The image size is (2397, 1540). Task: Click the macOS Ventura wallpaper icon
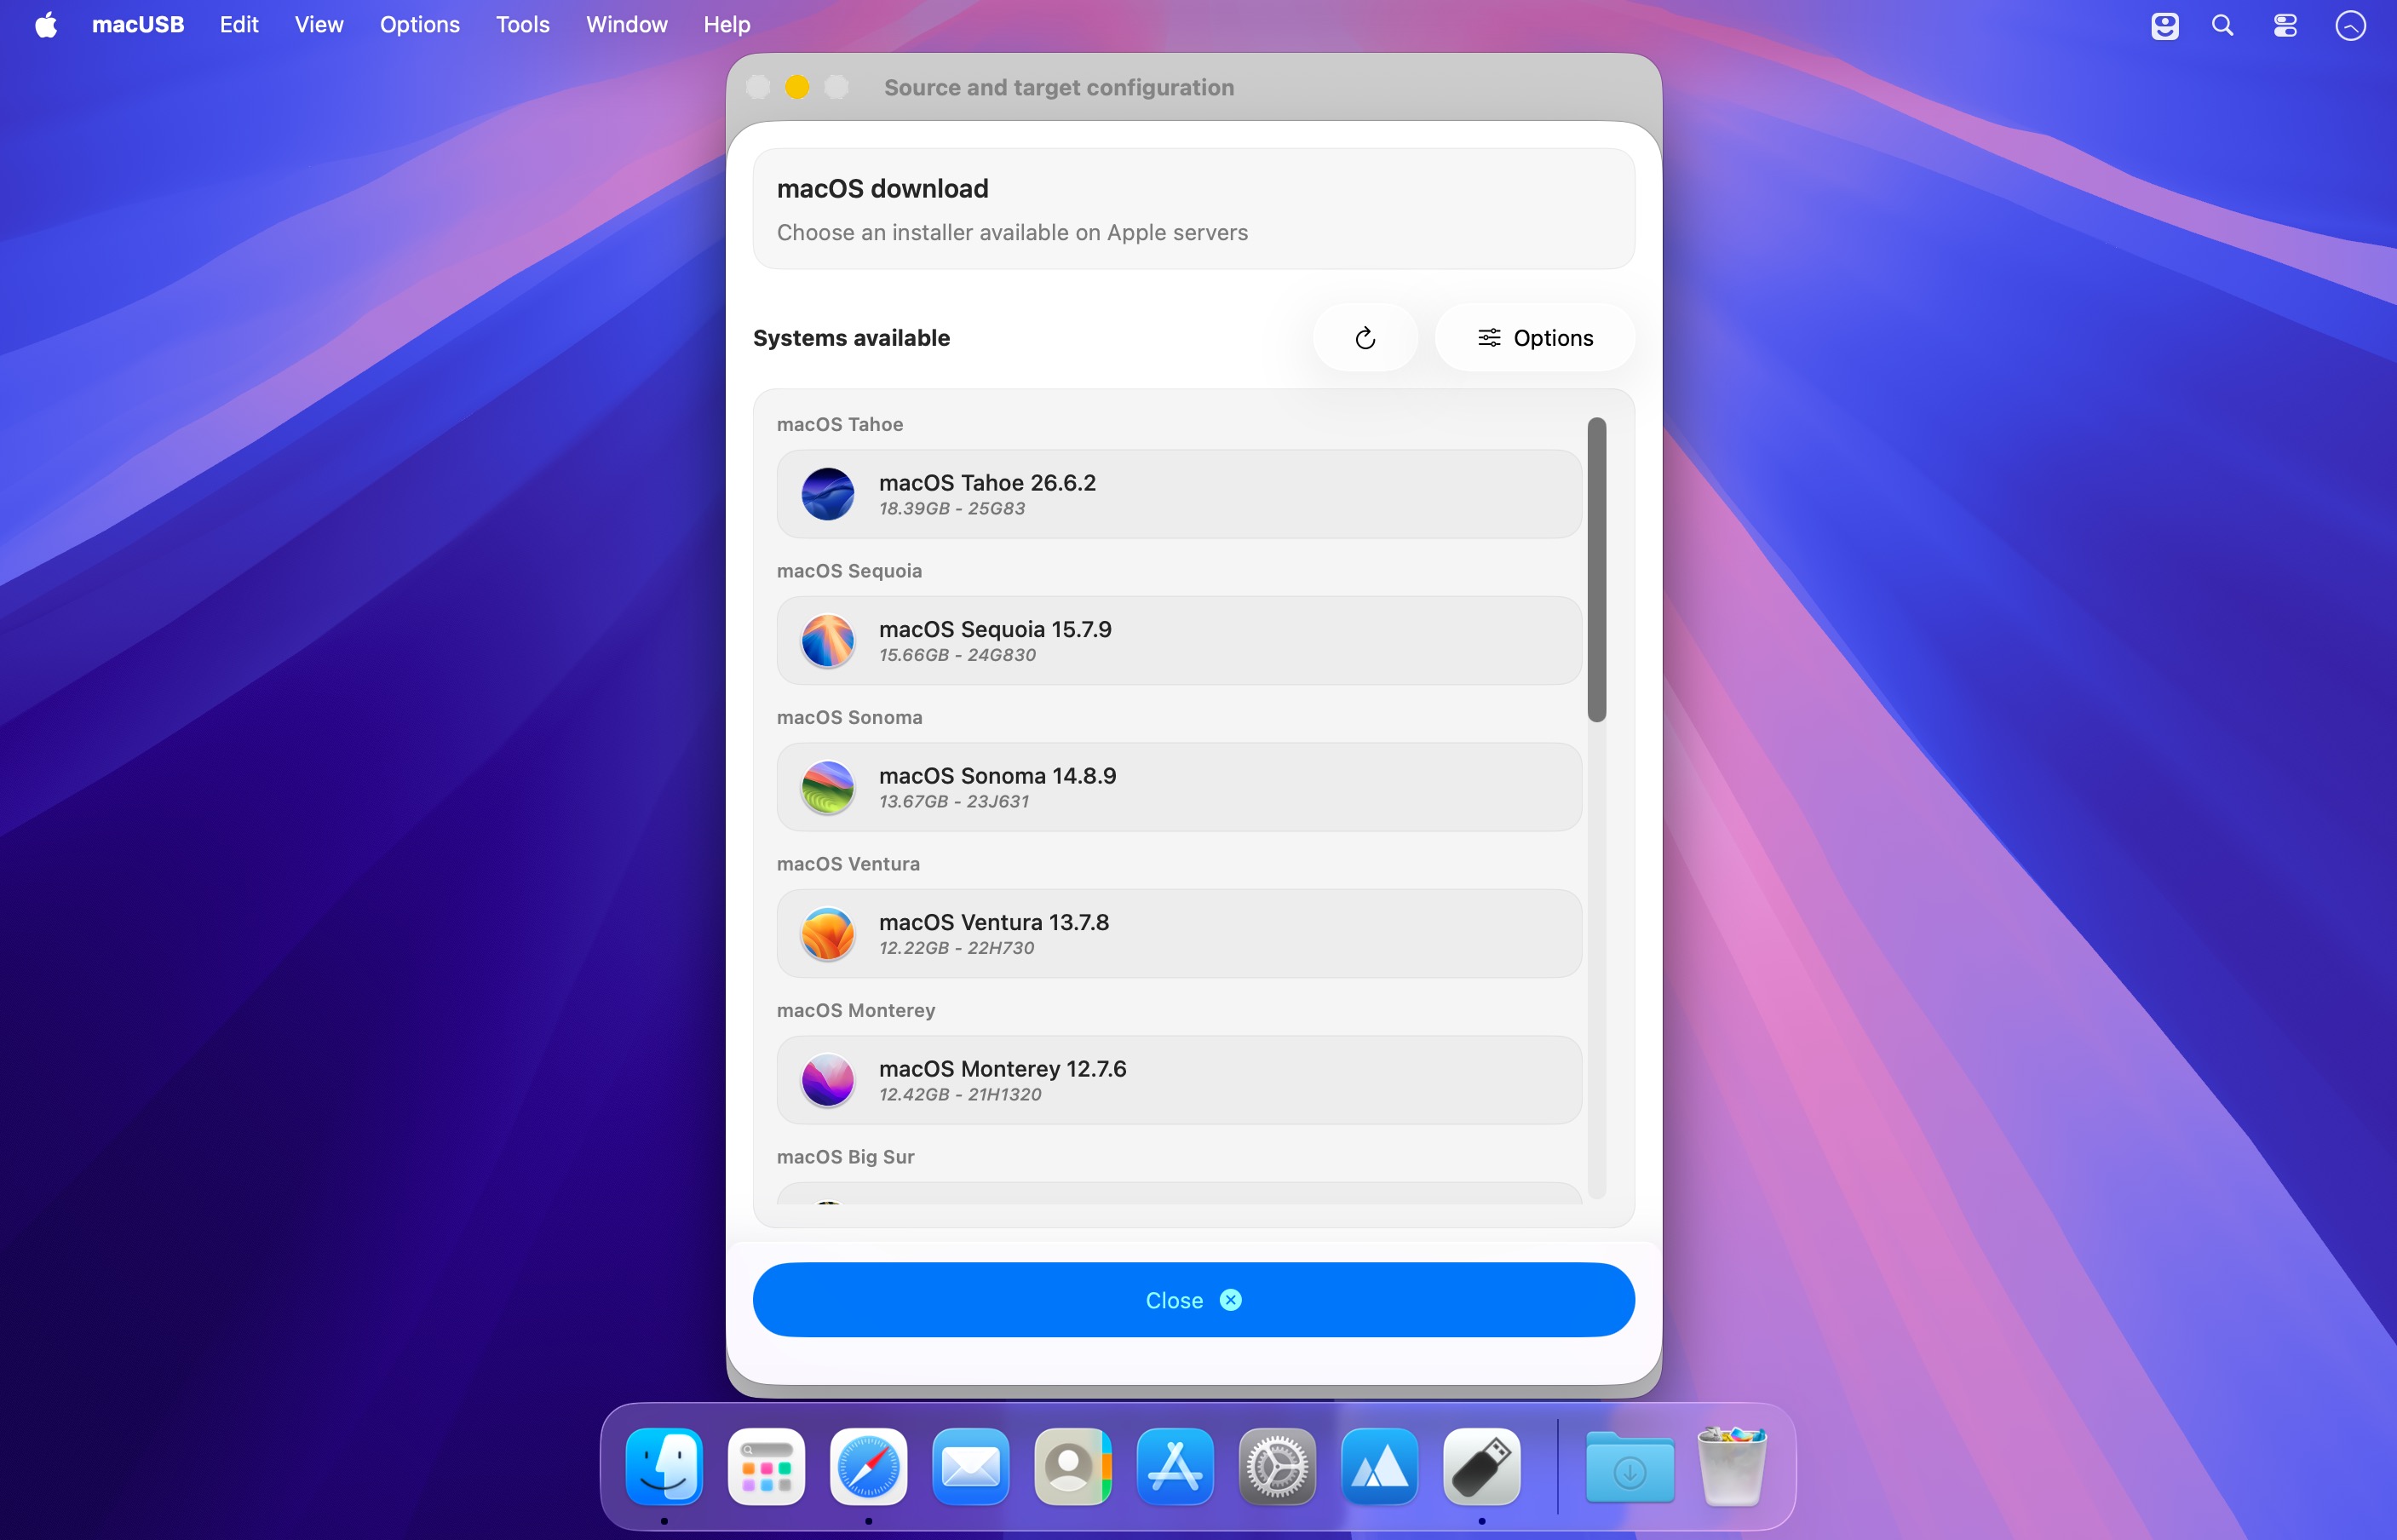point(828,933)
